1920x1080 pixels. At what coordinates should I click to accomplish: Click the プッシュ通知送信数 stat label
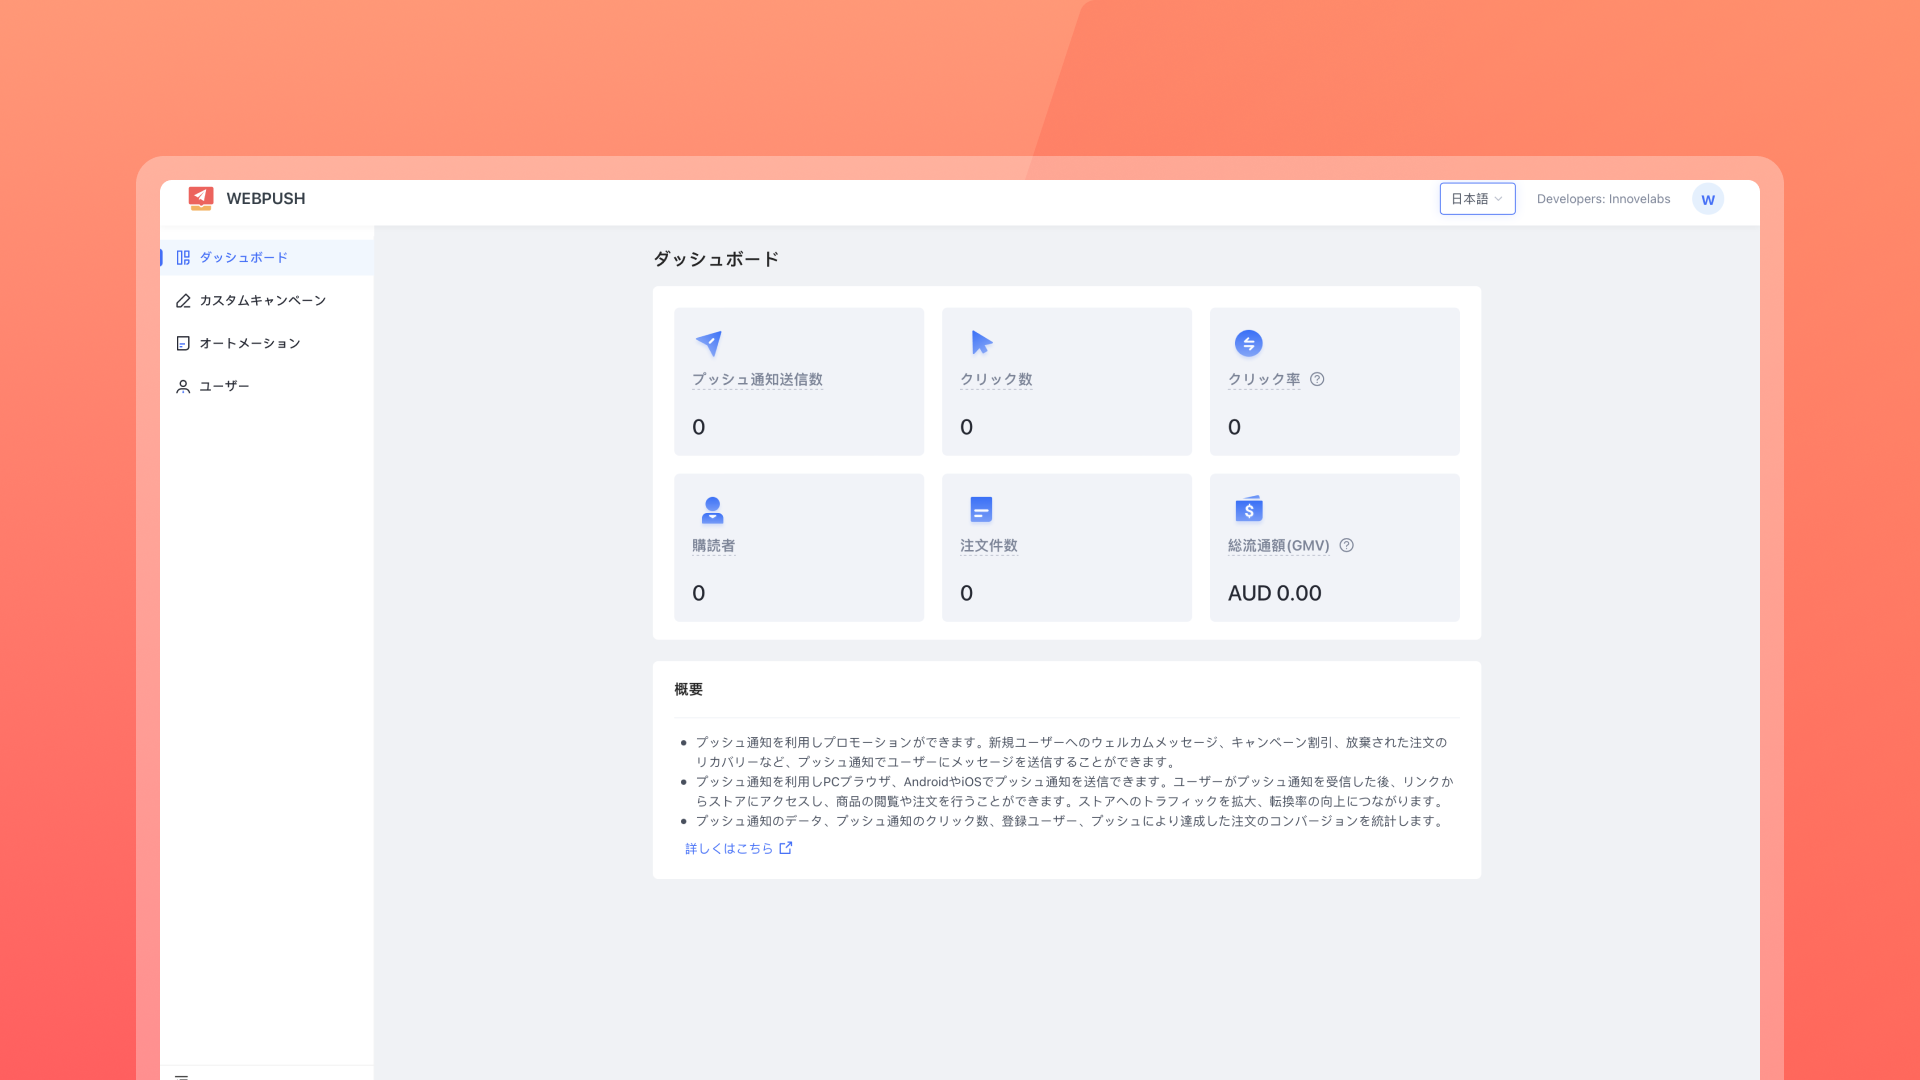[757, 380]
